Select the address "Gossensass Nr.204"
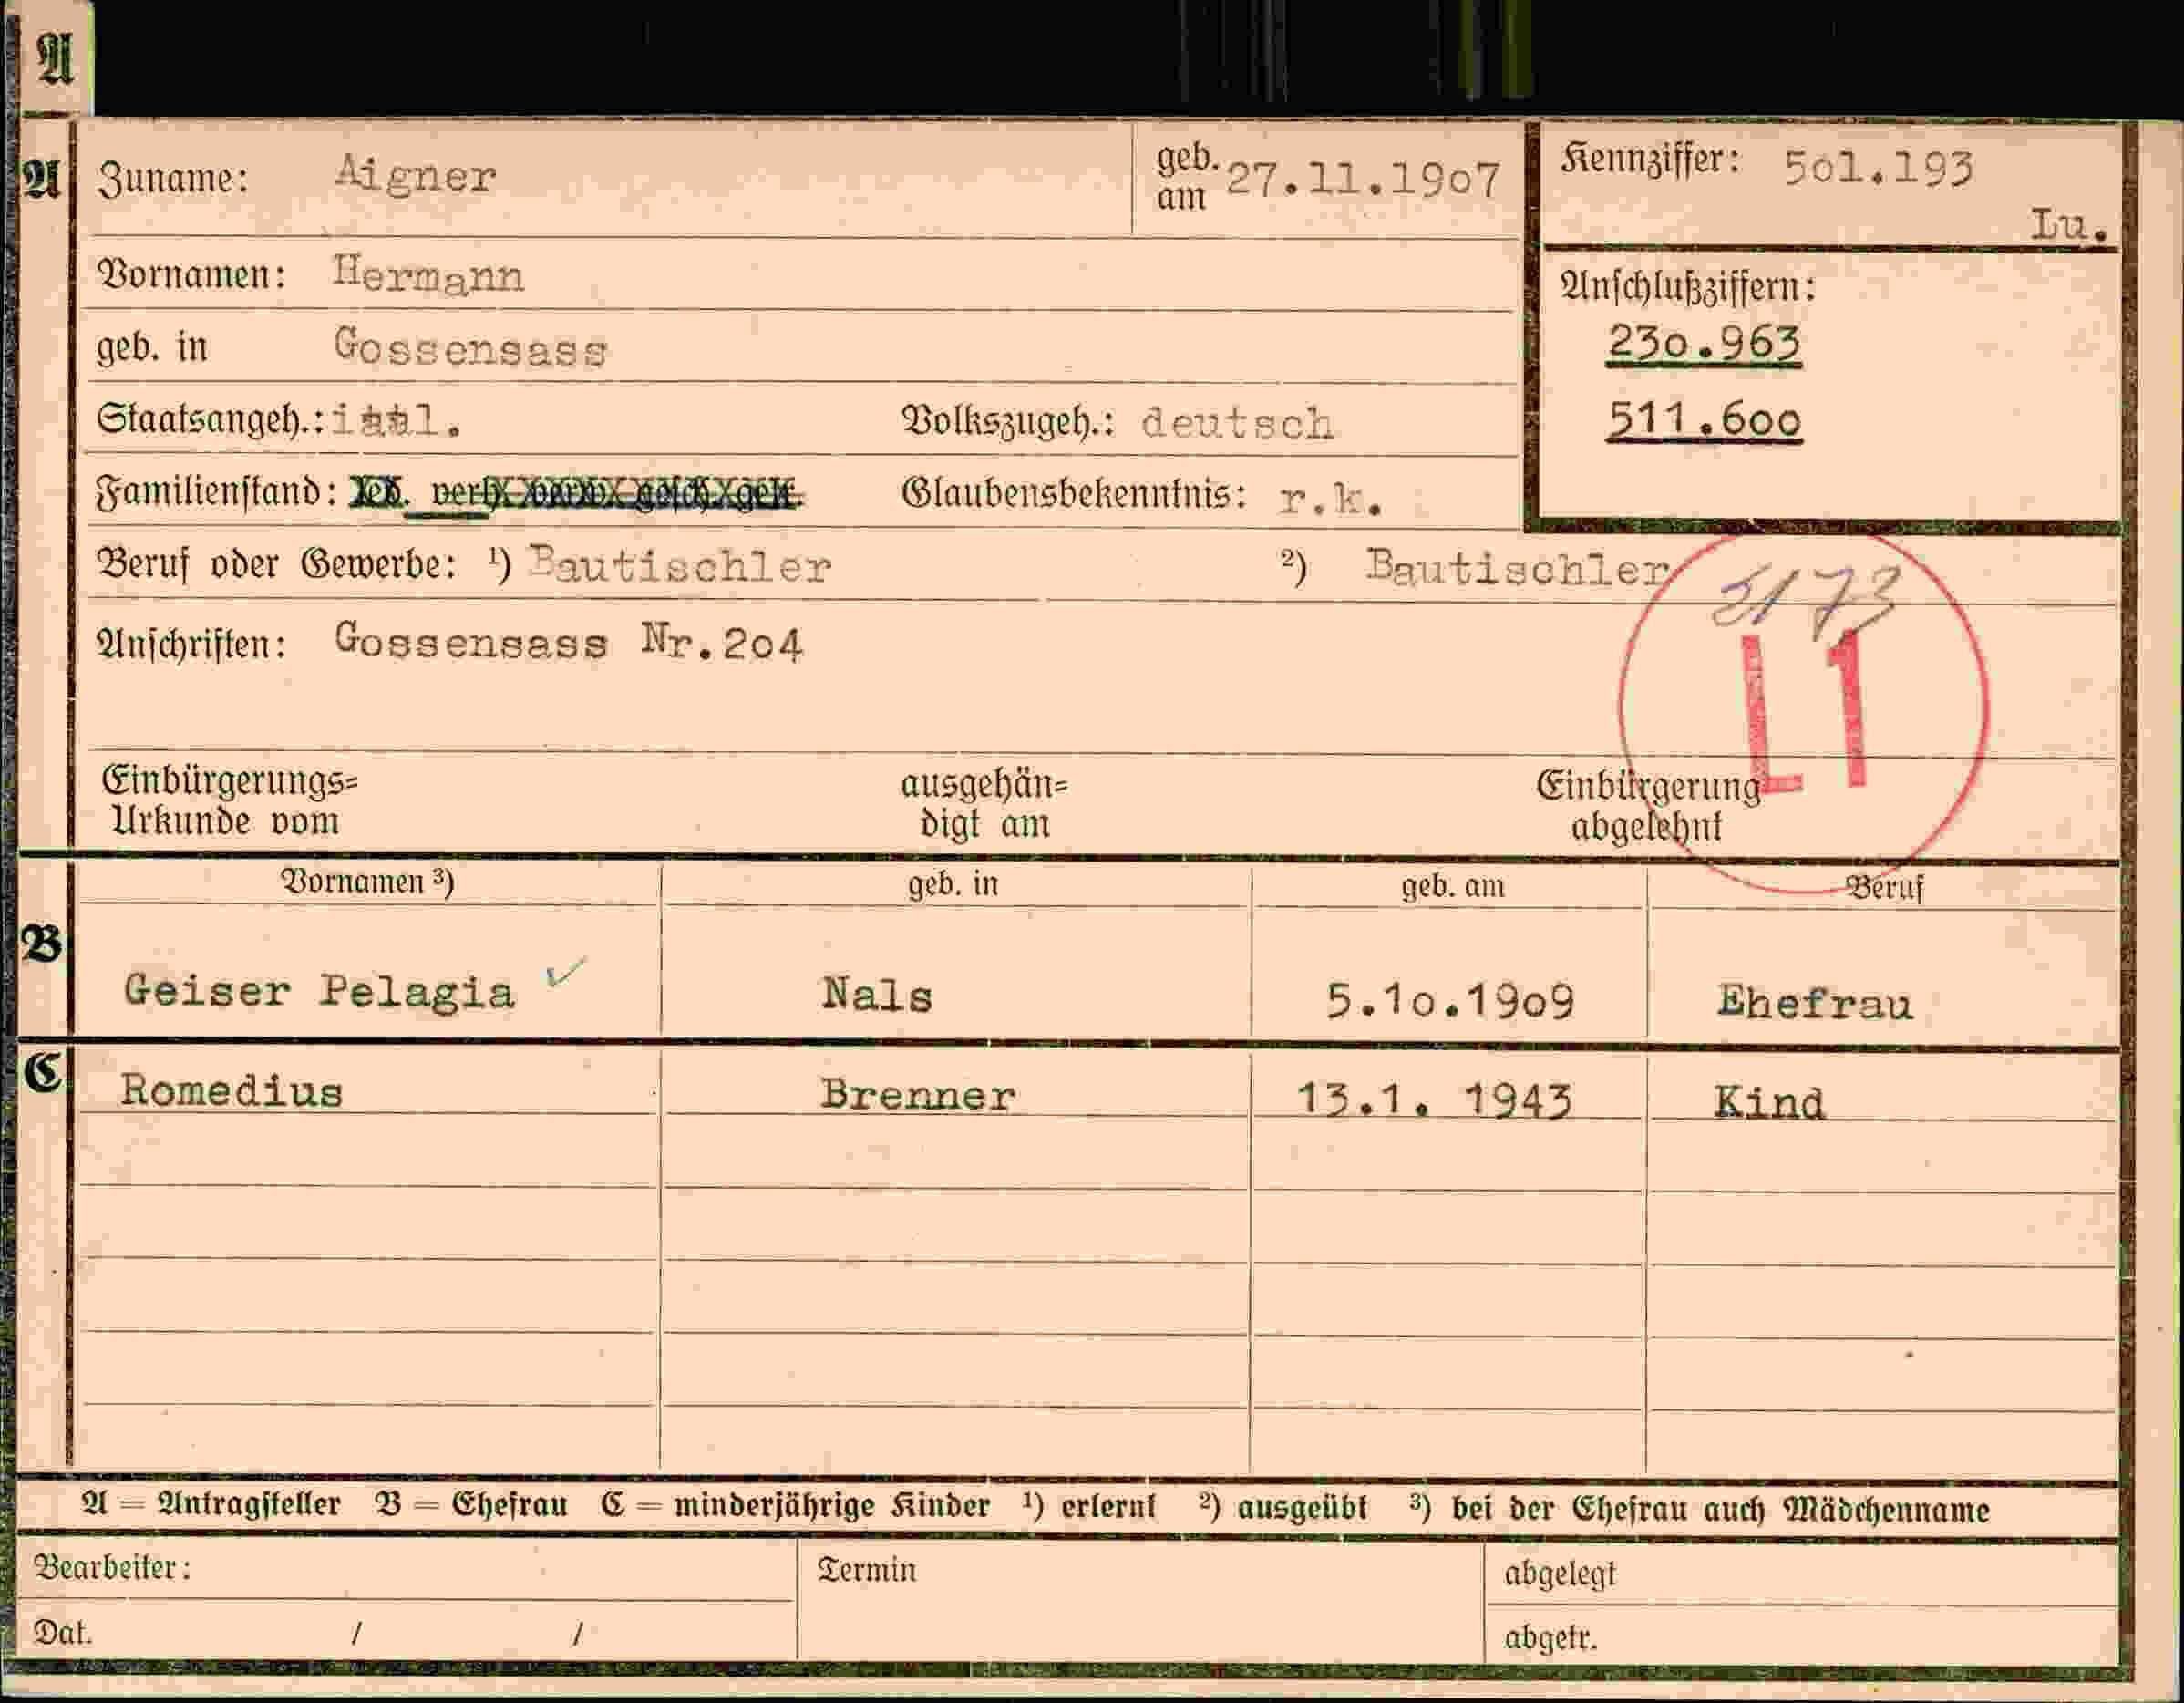Screen dimensions: 2184x1703 (568, 642)
